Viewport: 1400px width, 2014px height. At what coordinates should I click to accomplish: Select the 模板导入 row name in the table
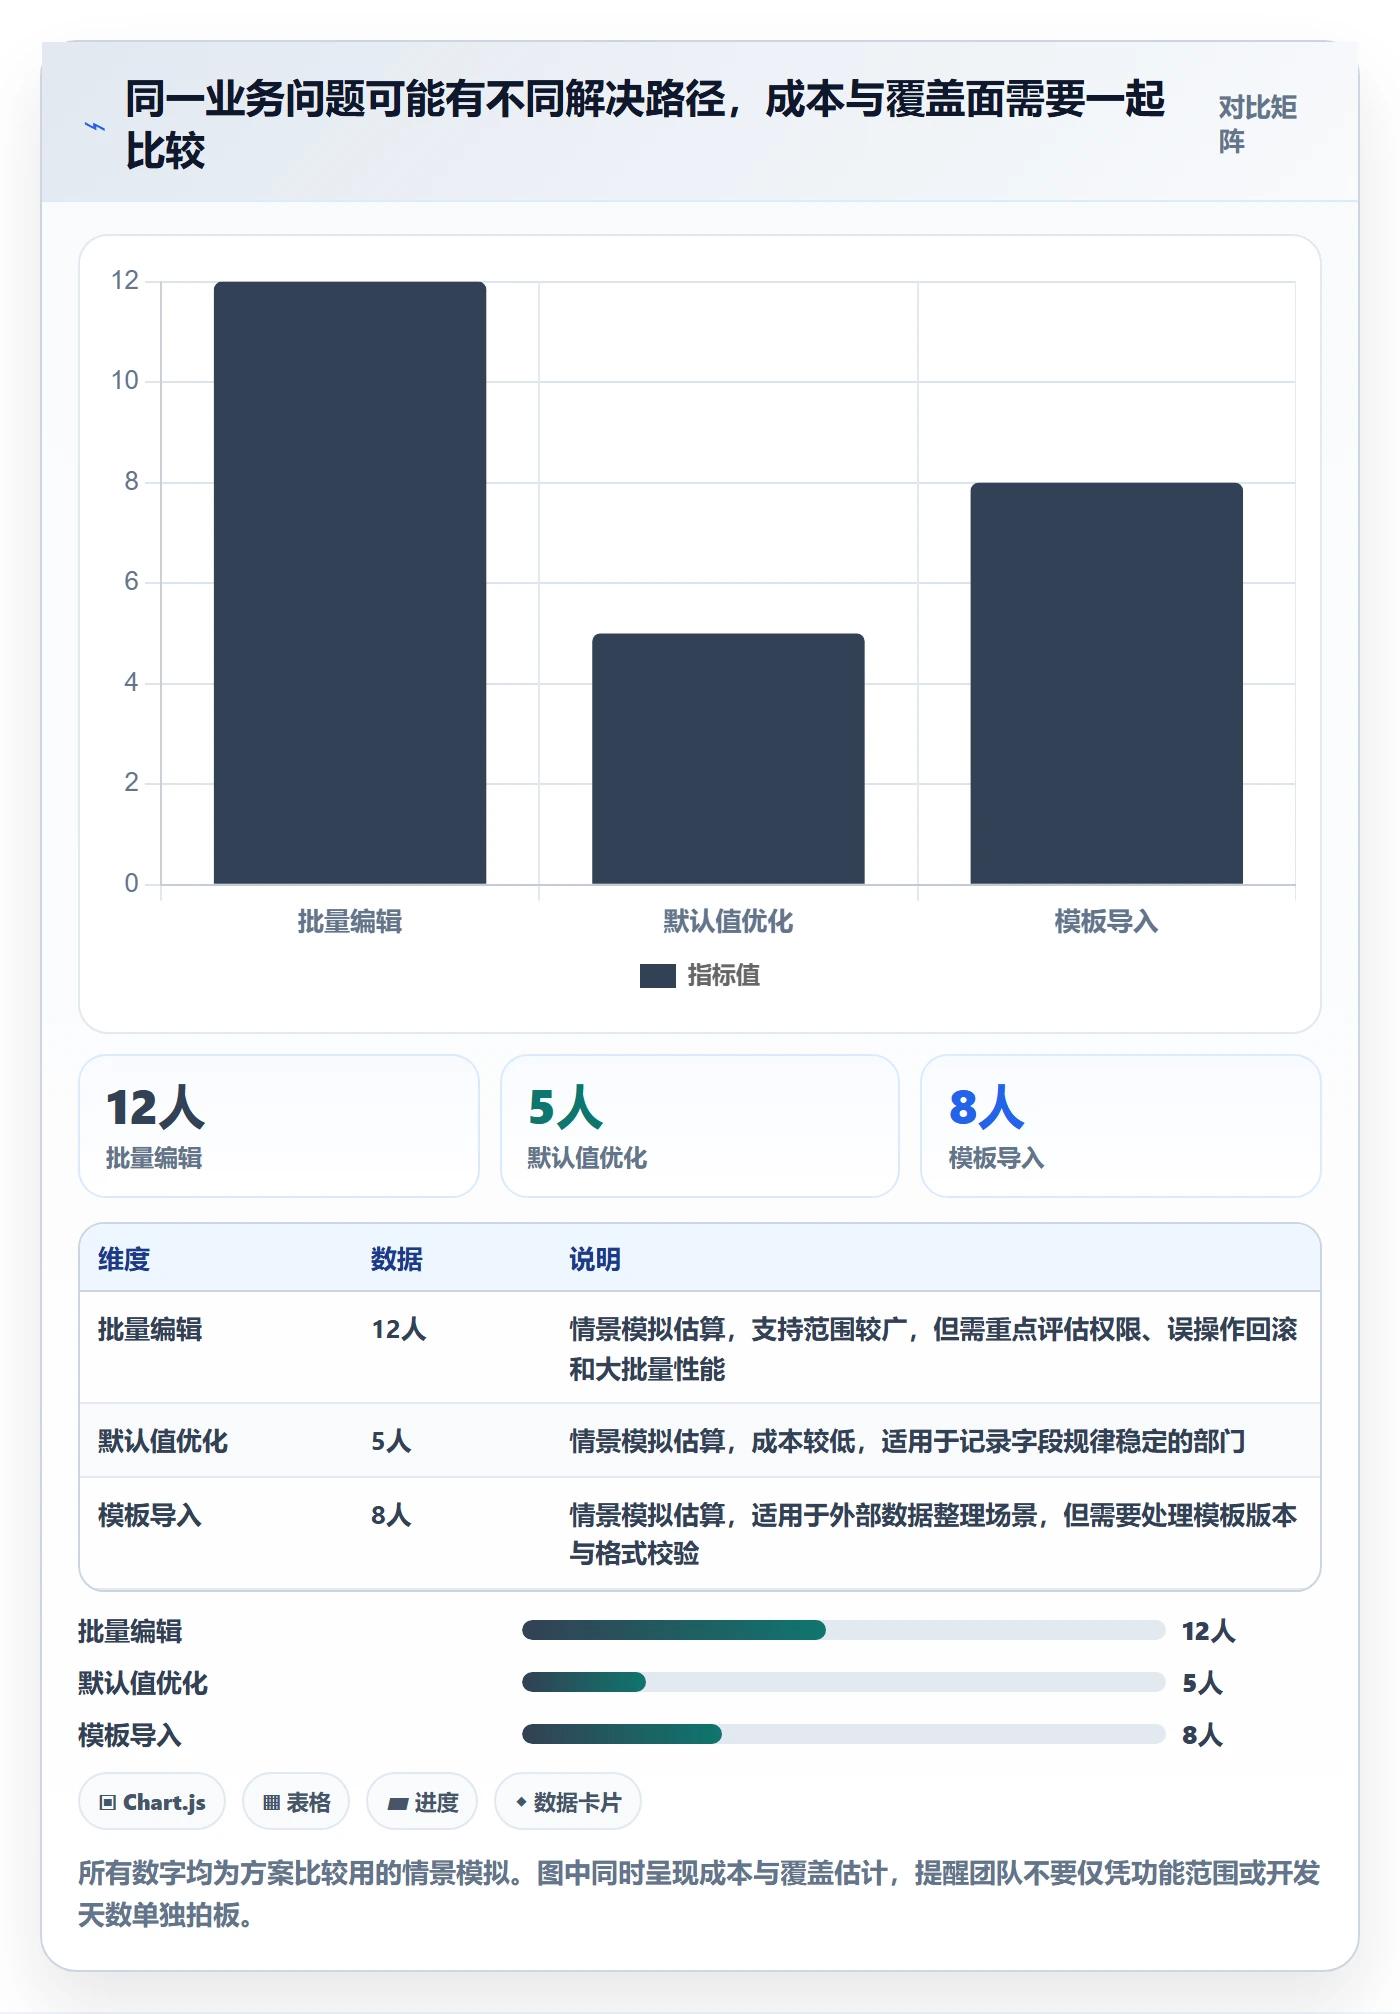pyautogui.click(x=150, y=1516)
